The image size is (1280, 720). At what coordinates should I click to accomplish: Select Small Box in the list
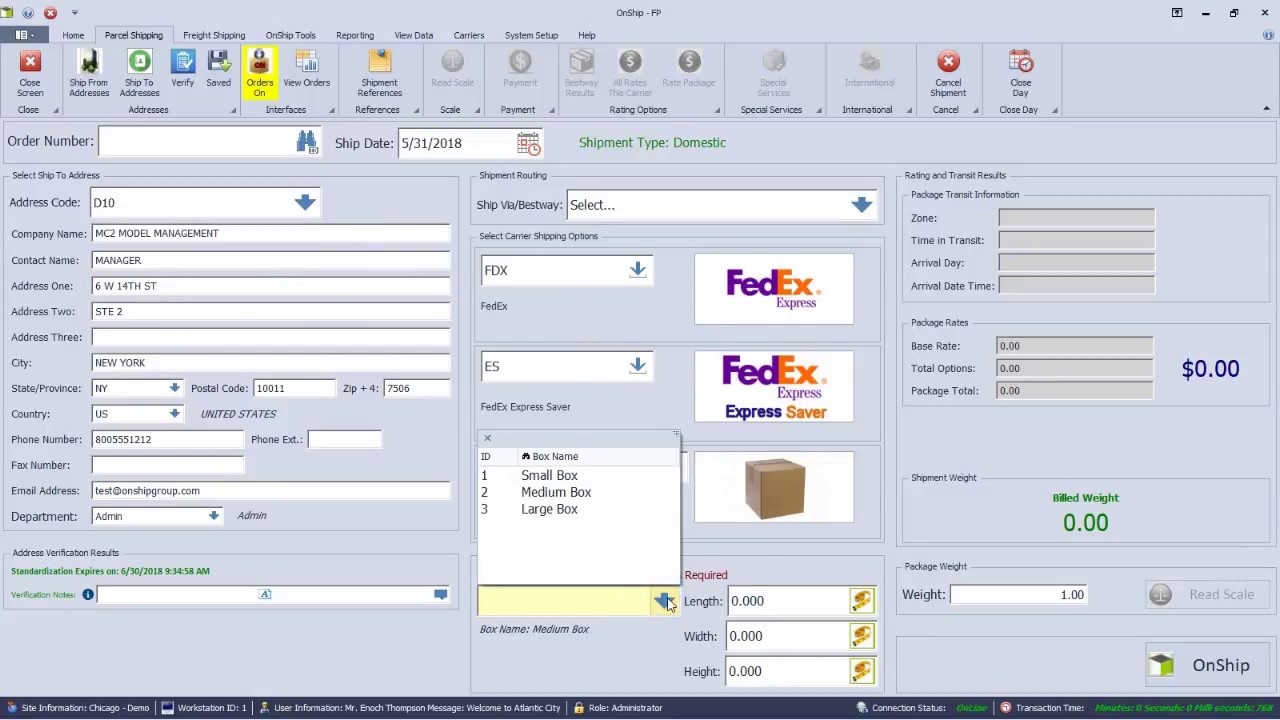578,475
